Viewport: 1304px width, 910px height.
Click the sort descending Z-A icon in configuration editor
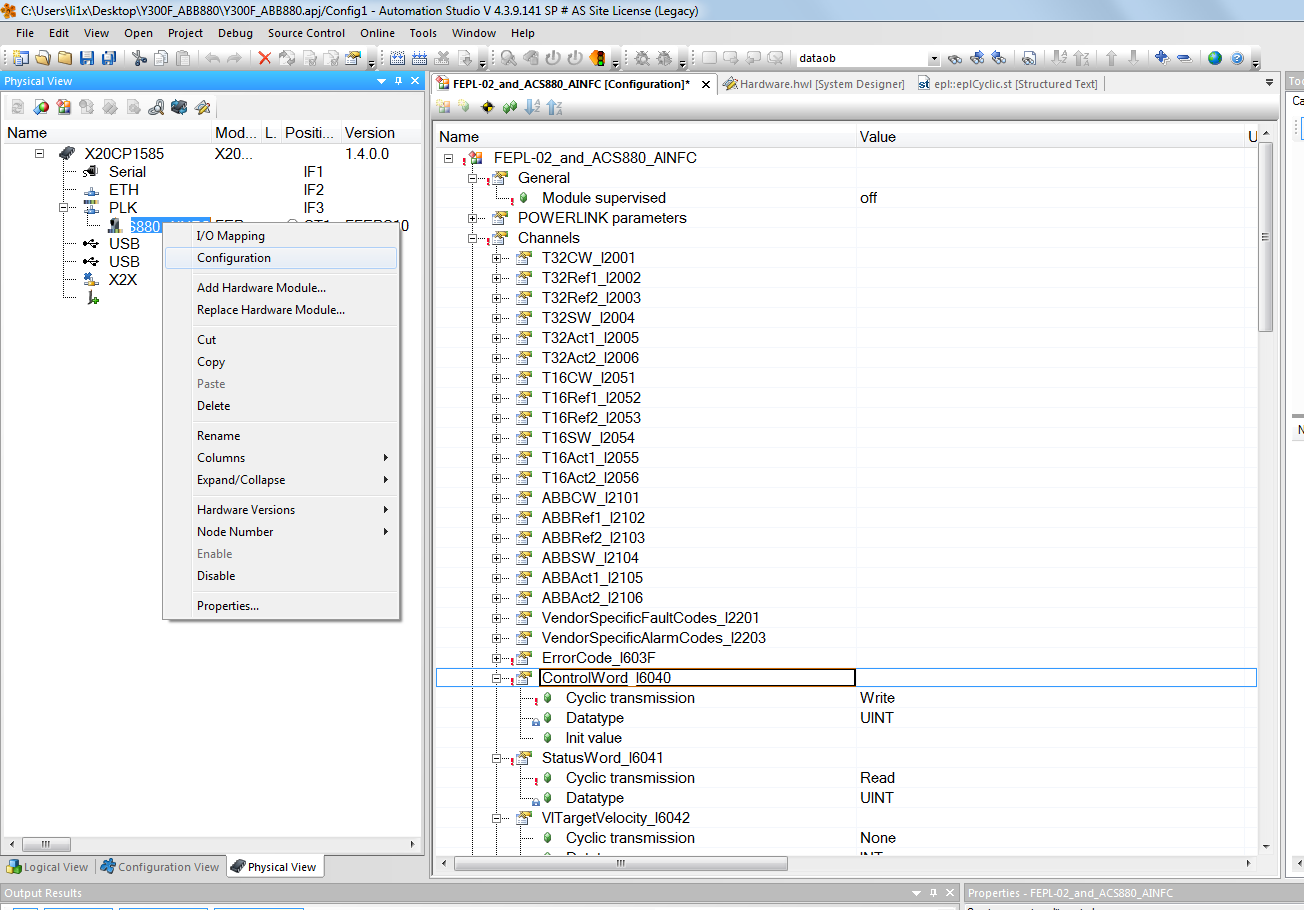555,107
